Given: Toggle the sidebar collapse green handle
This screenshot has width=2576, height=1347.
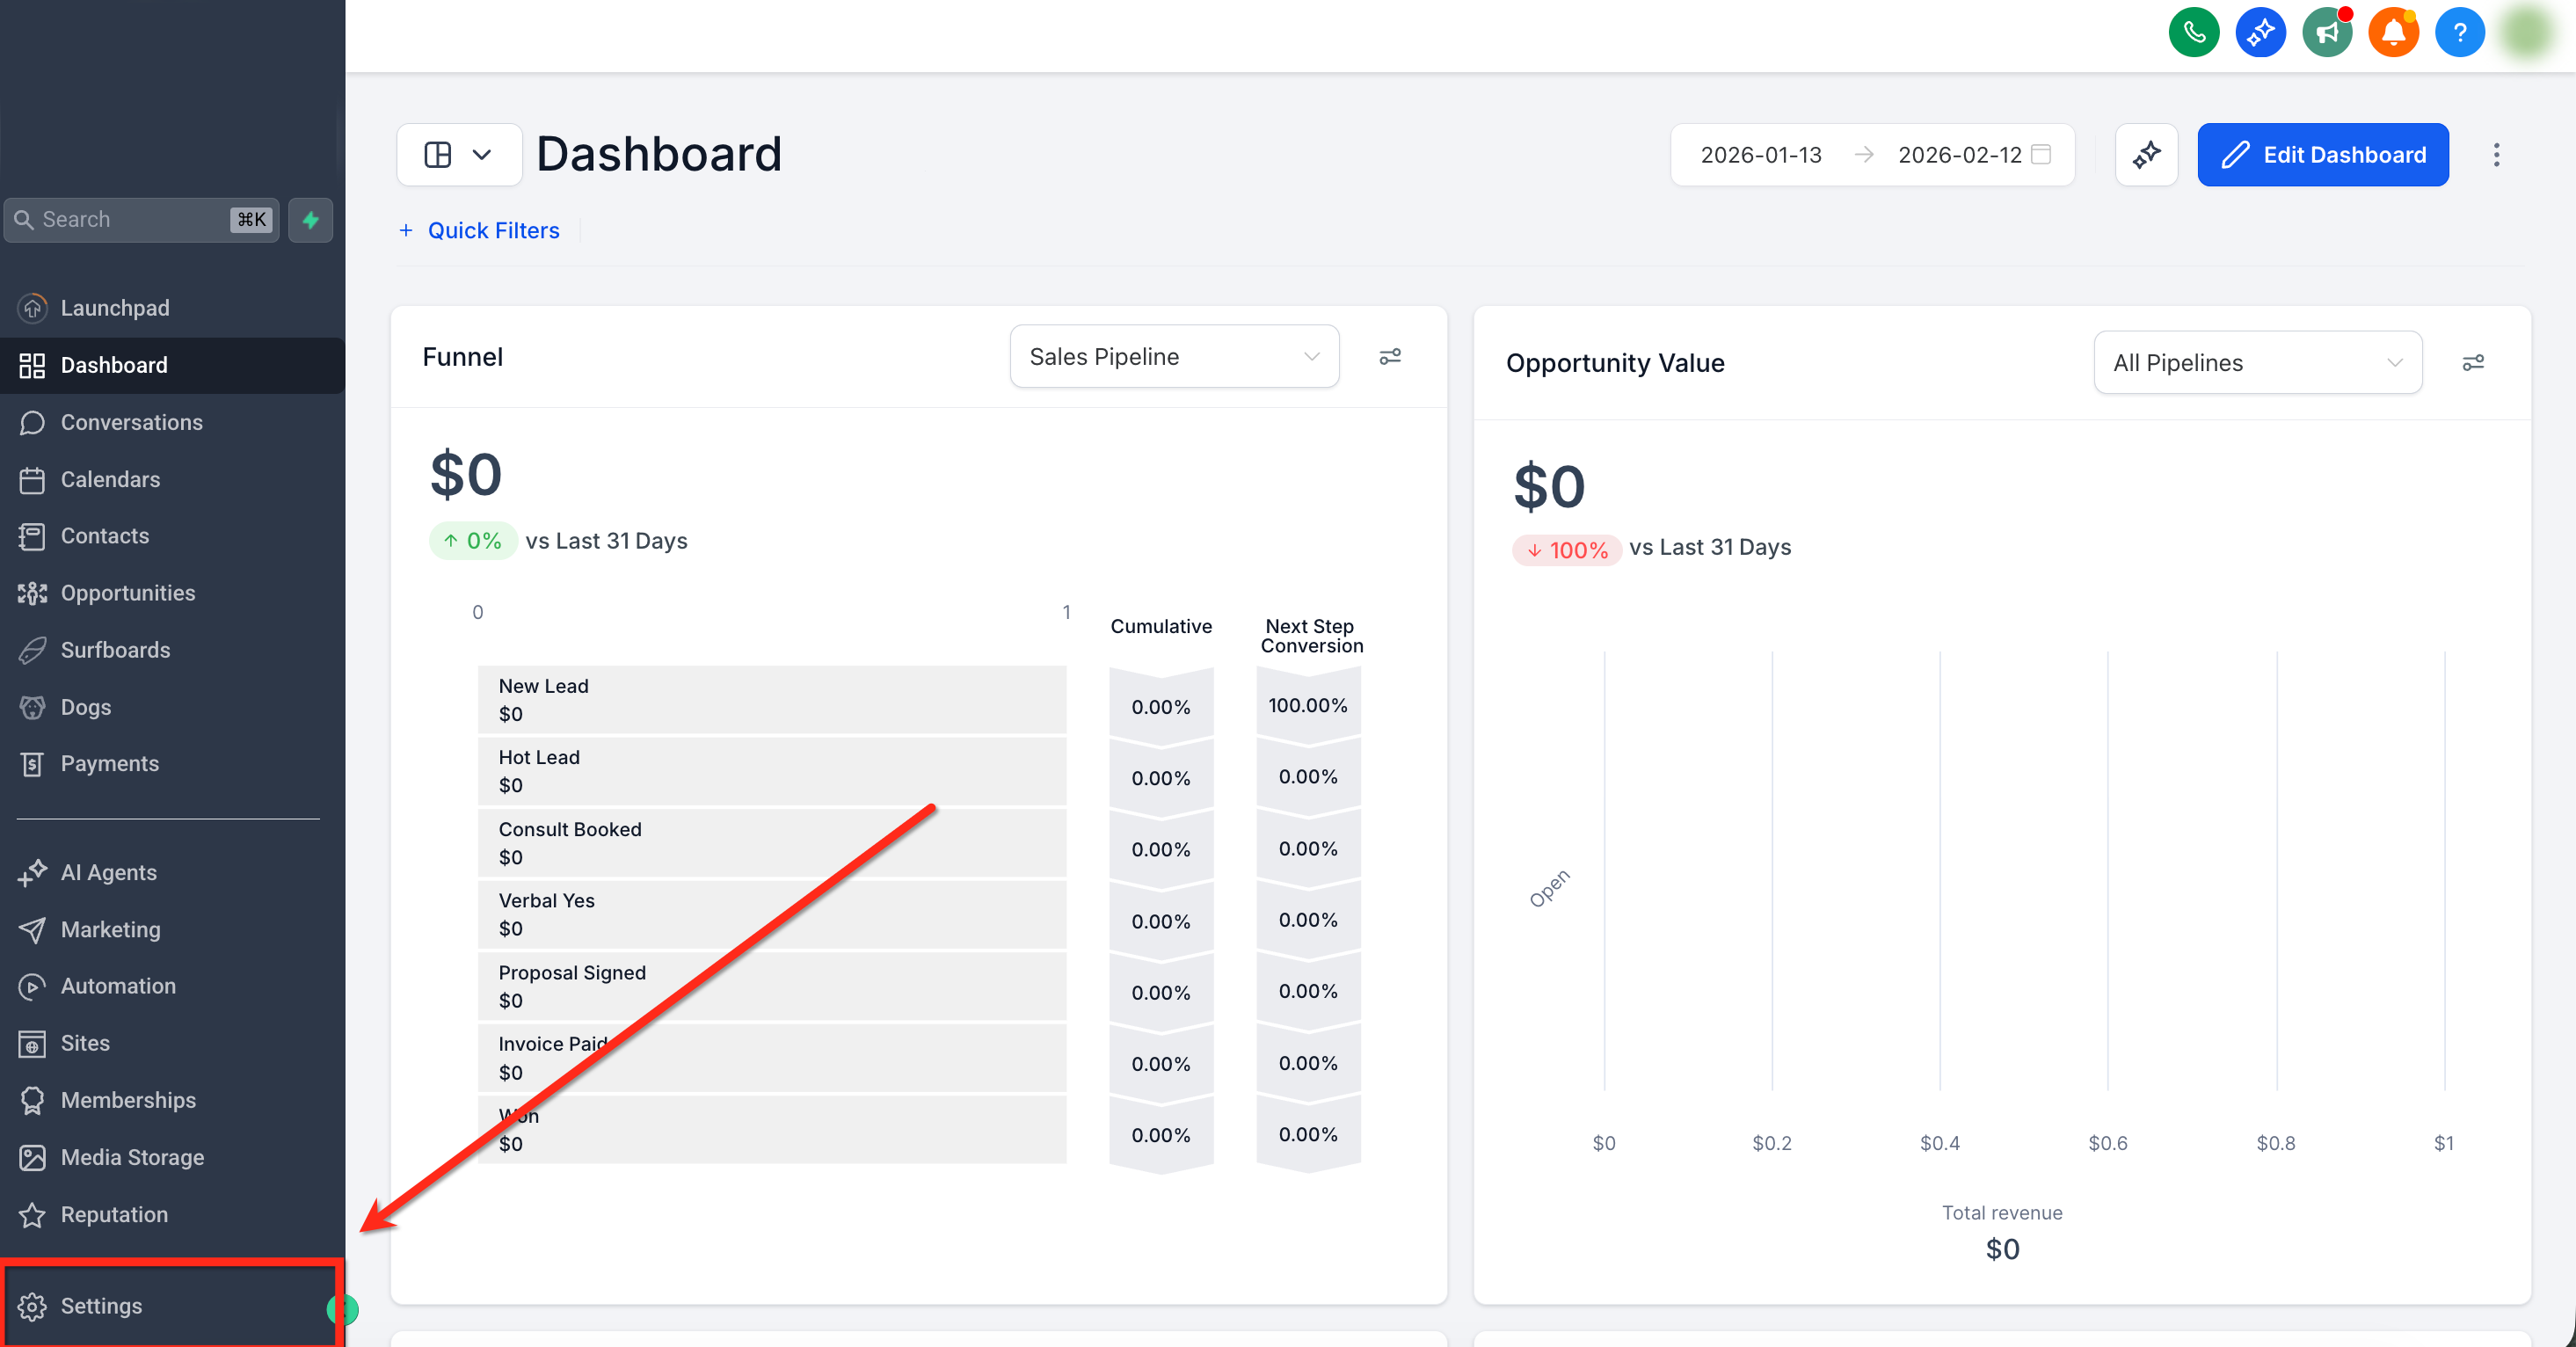Looking at the screenshot, I should click(x=343, y=1309).
